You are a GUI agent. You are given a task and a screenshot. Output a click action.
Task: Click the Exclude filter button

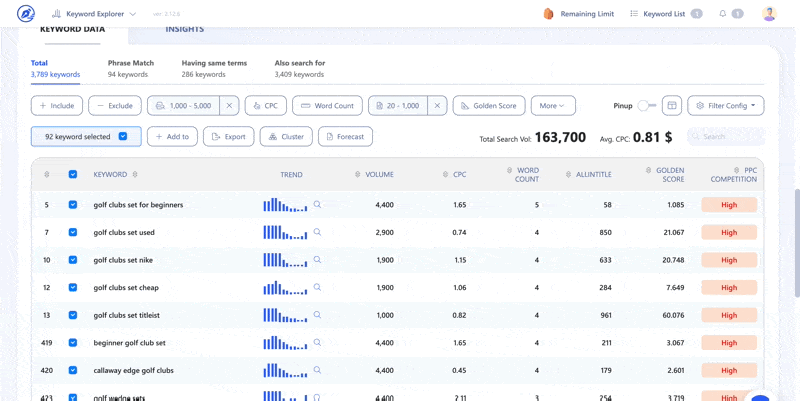click(115, 106)
